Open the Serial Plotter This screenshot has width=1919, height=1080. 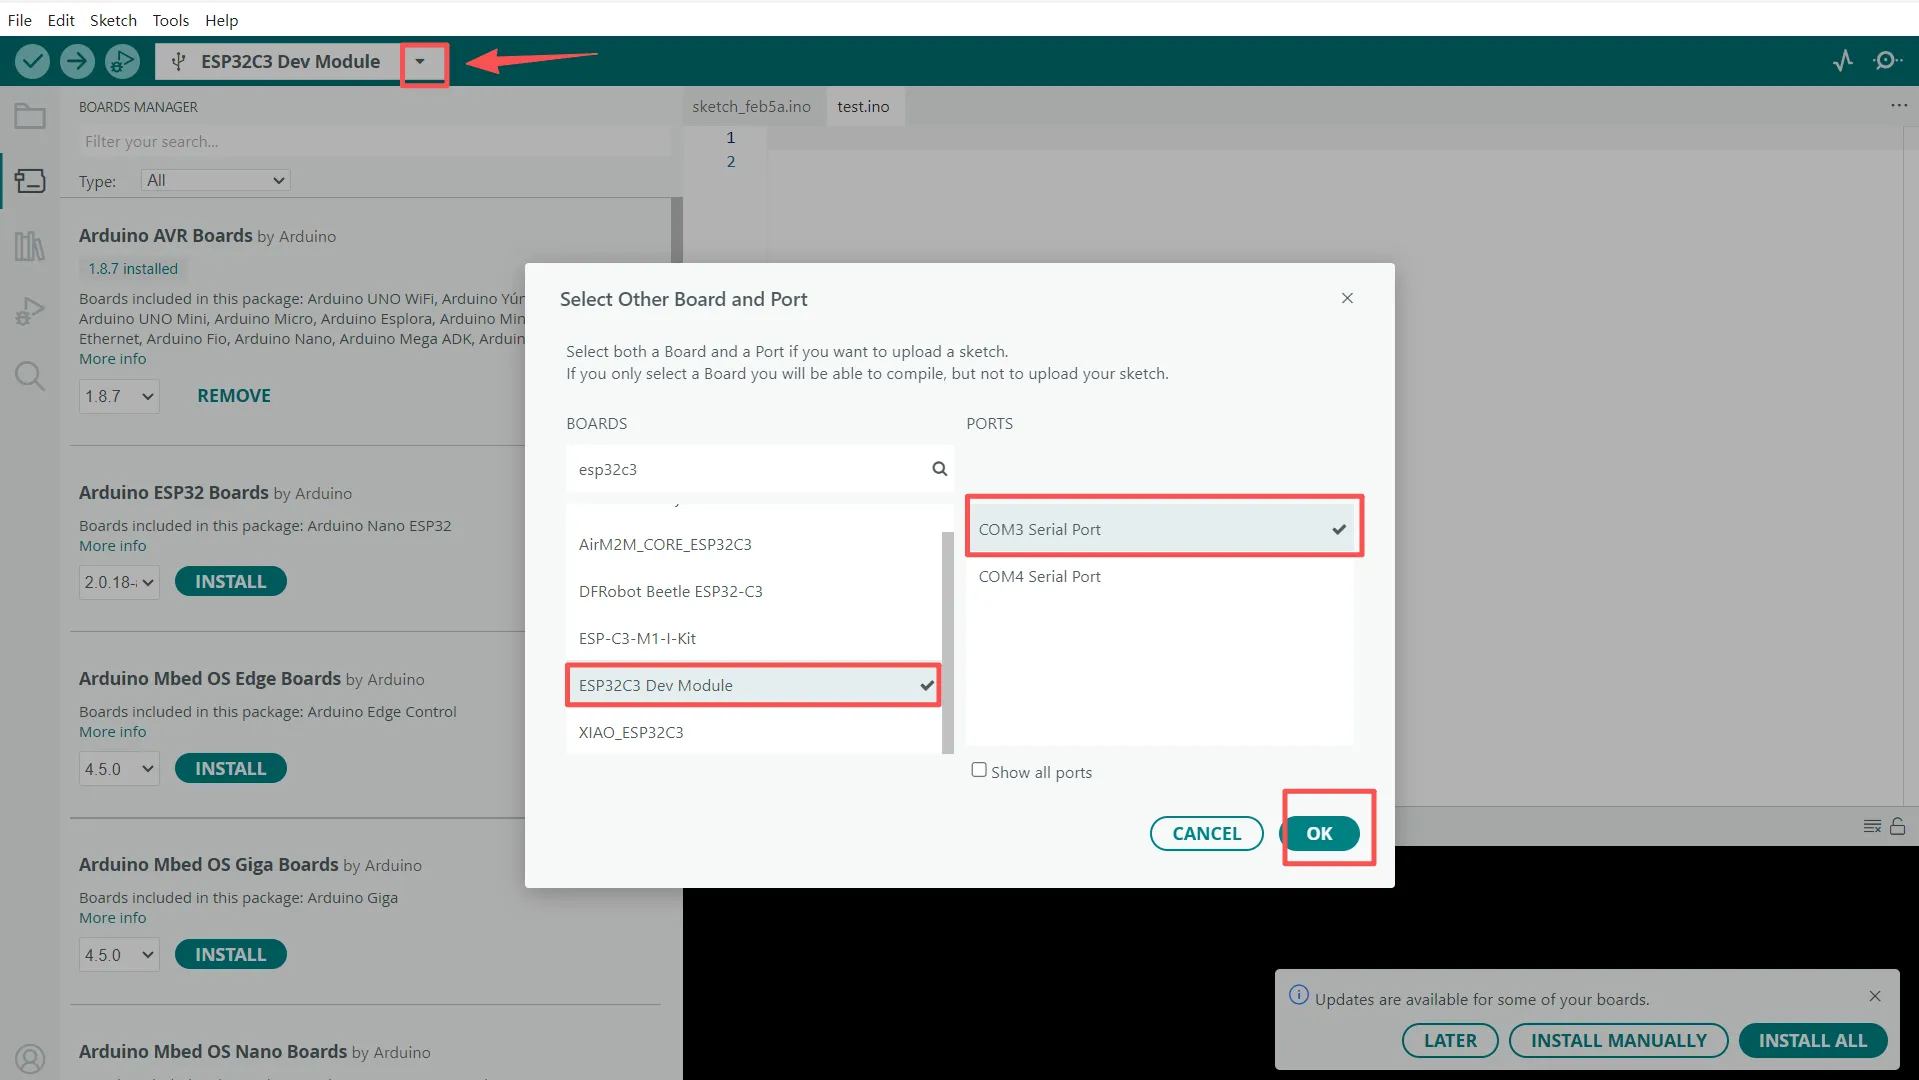(x=1843, y=61)
